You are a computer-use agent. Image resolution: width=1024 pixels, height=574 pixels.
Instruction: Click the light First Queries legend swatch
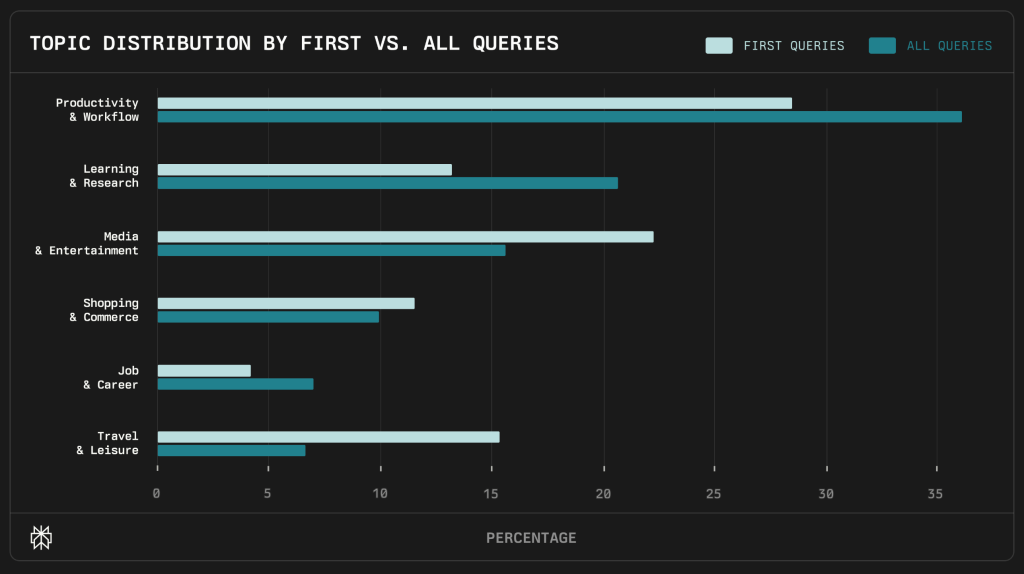coord(718,45)
